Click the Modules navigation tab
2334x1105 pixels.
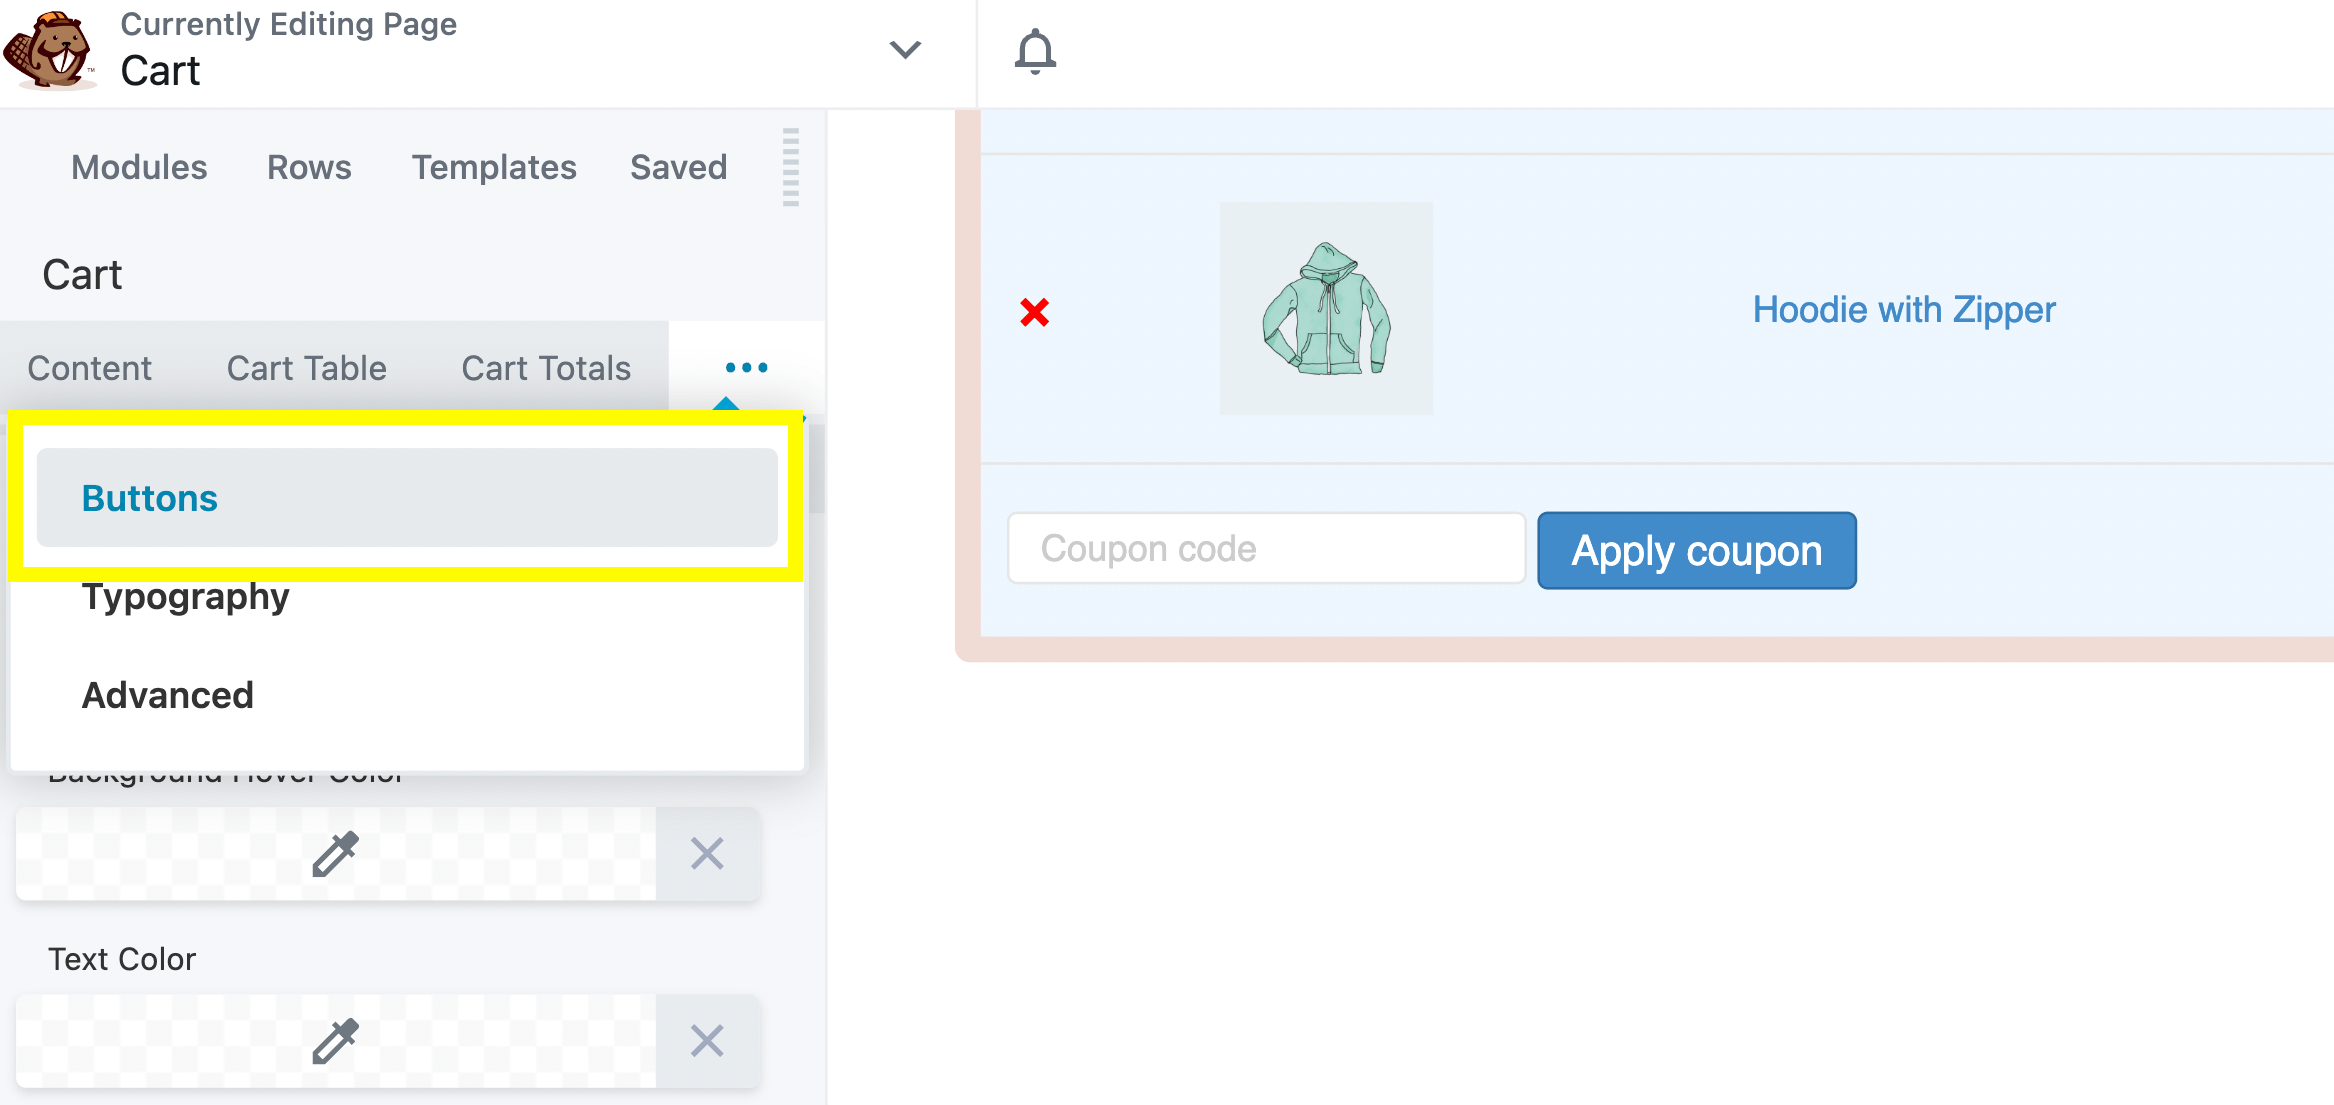[x=138, y=167]
